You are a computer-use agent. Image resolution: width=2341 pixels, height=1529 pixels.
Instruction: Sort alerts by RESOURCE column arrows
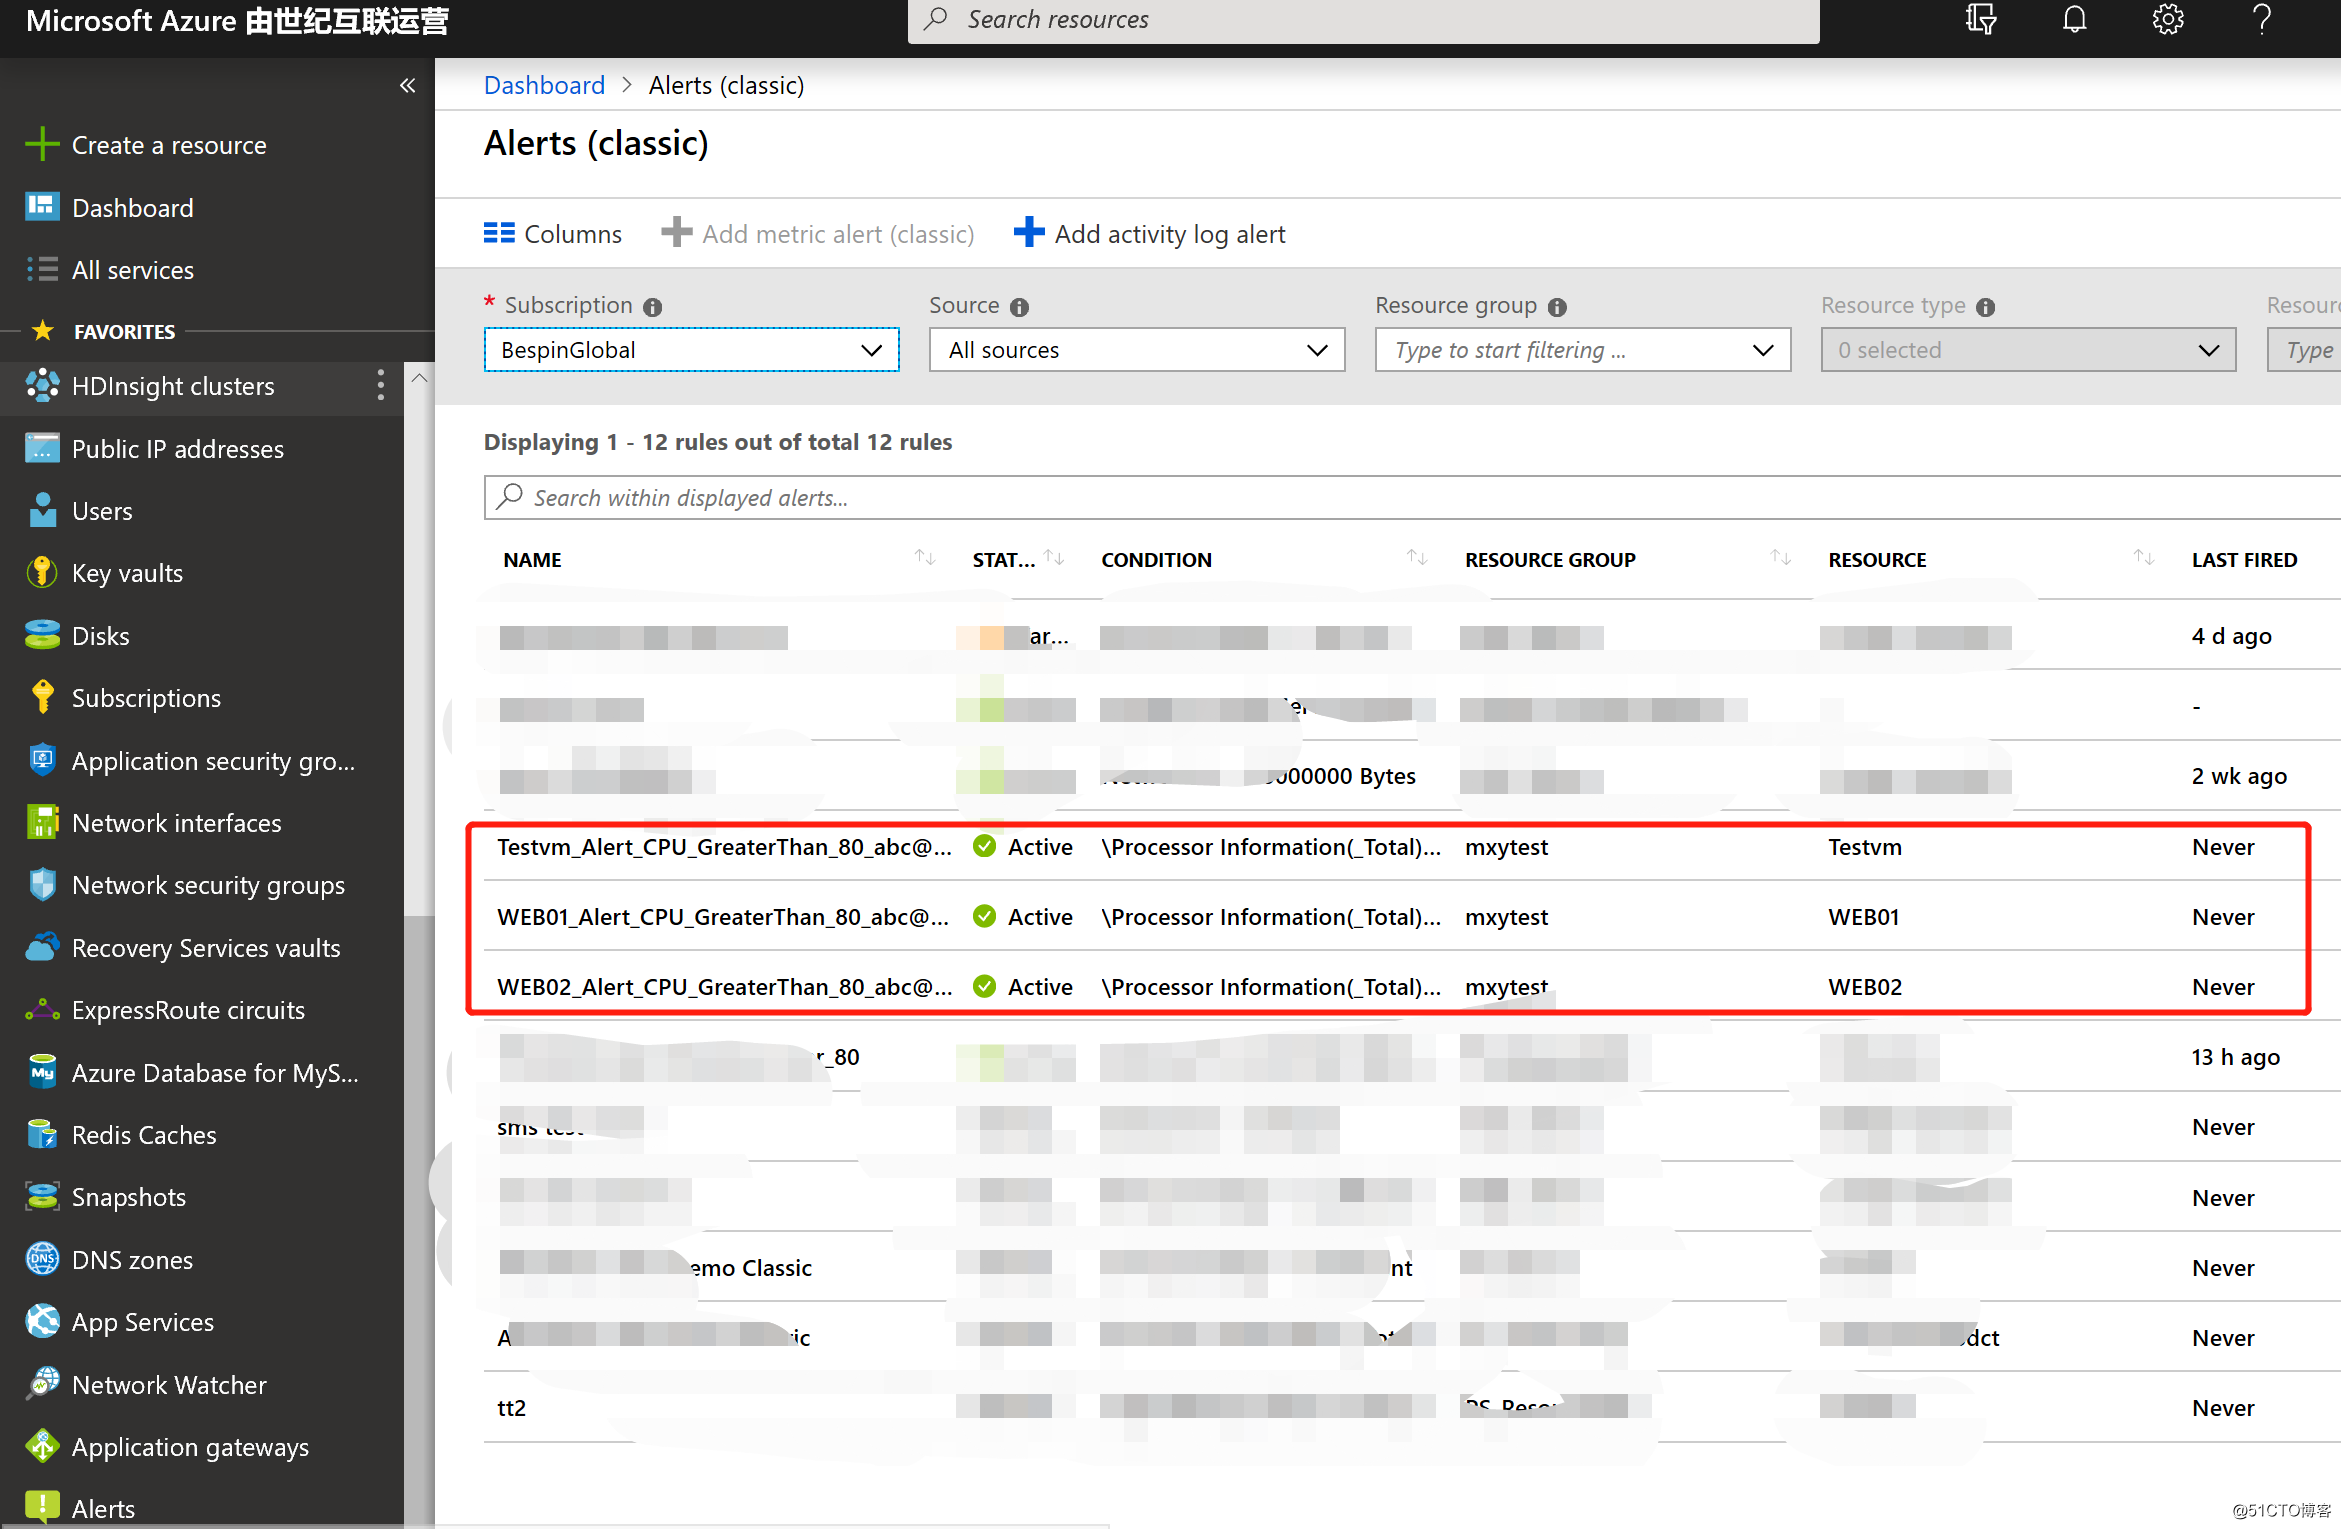point(2144,557)
